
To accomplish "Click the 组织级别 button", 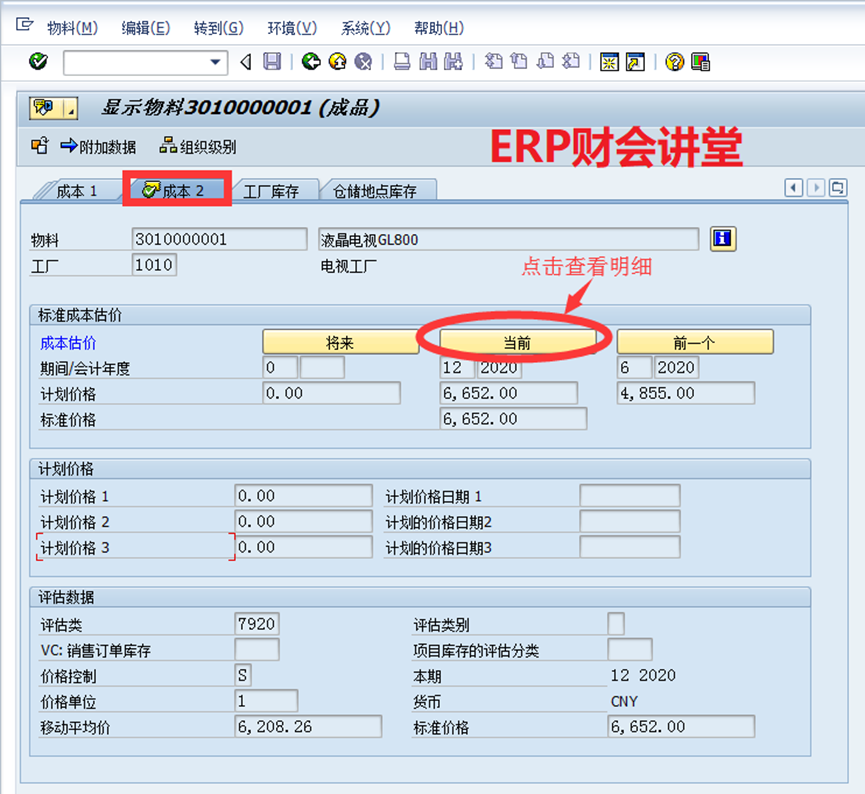I will tap(198, 147).
